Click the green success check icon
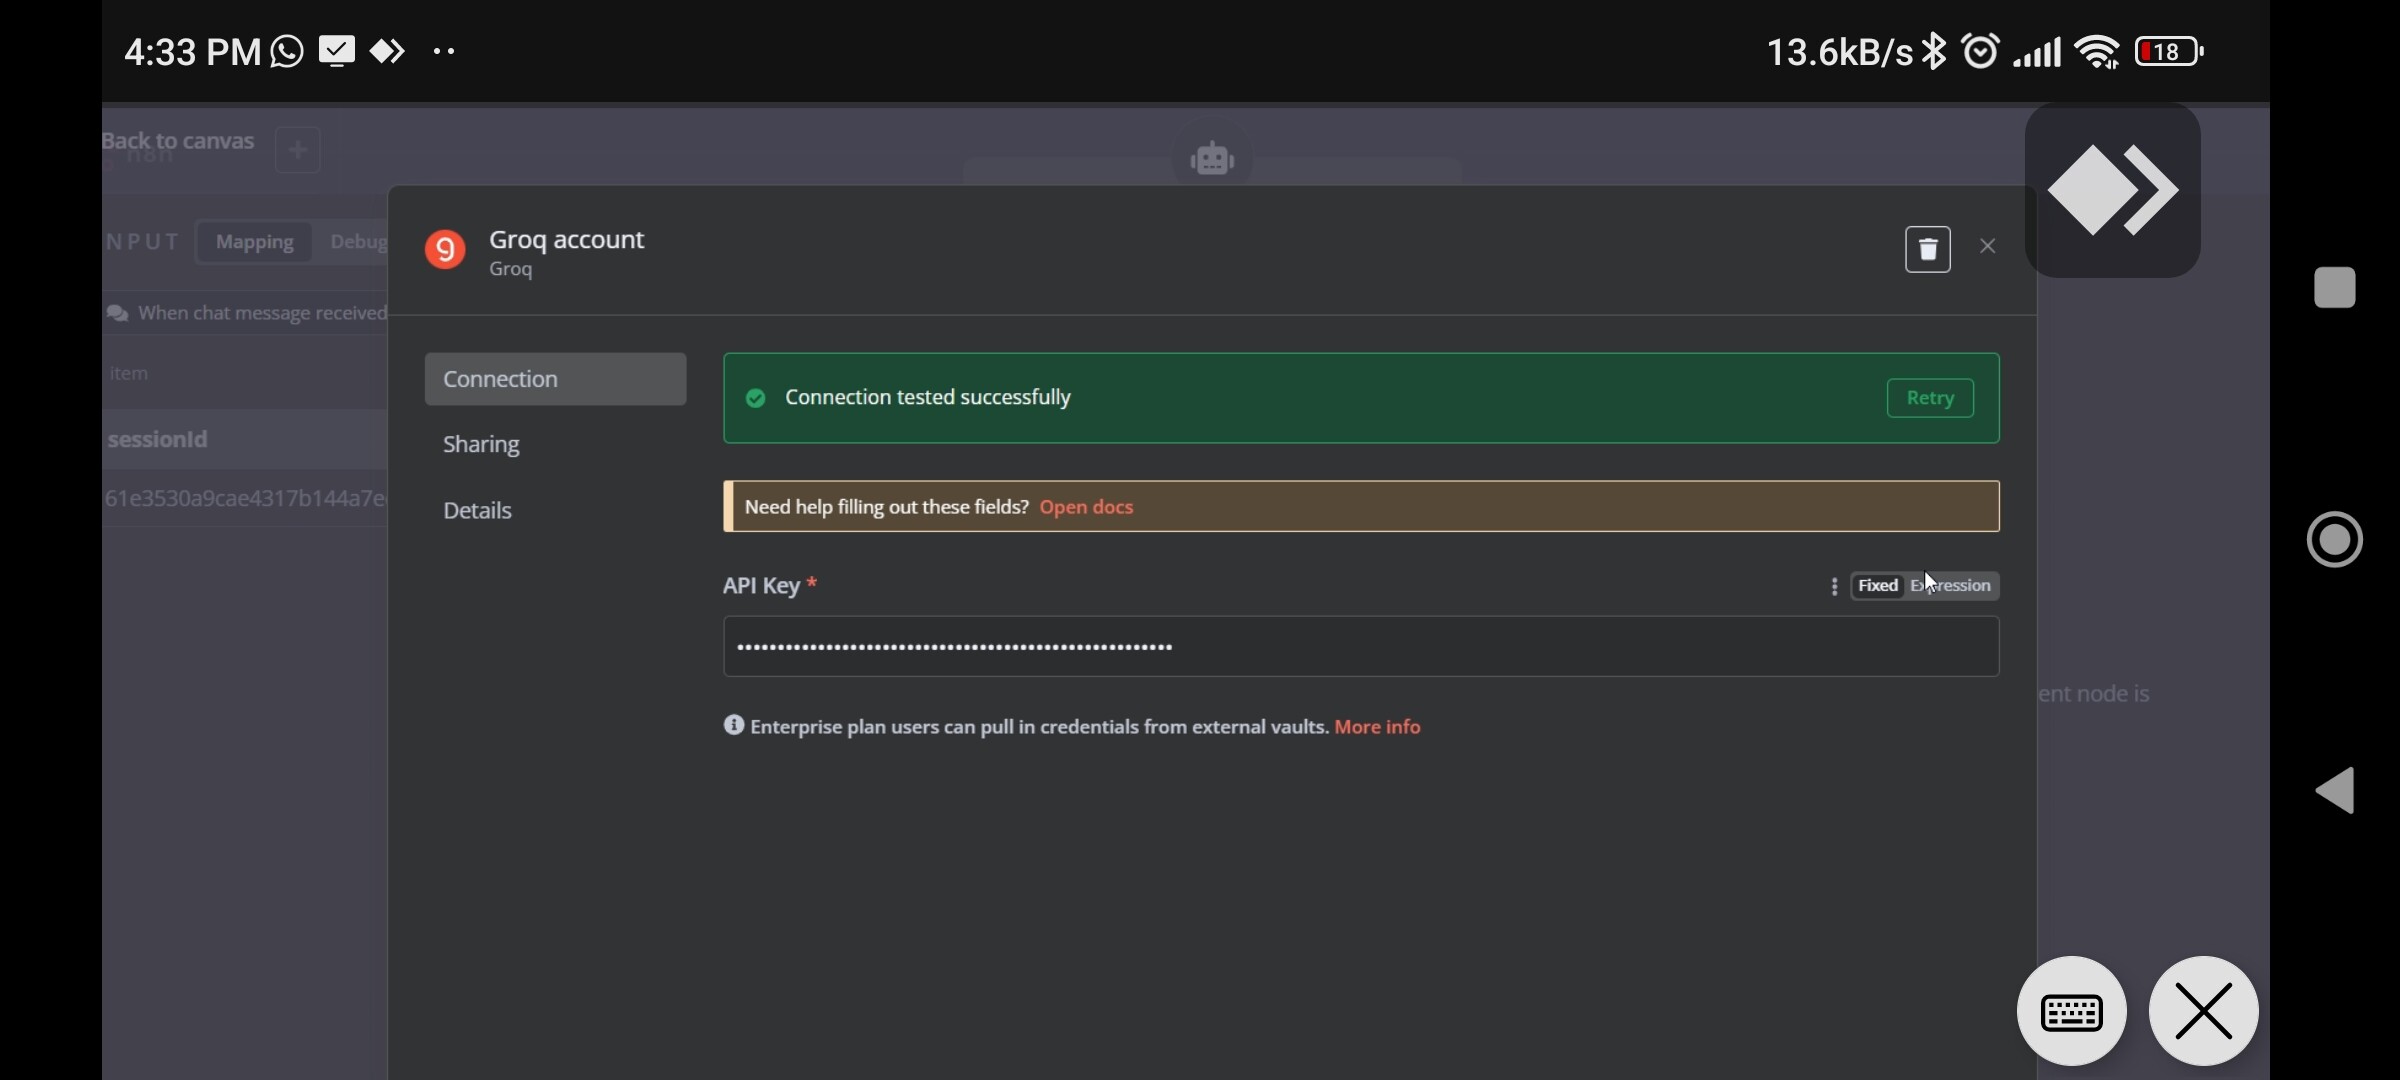This screenshot has width=2400, height=1080. click(756, 398)
